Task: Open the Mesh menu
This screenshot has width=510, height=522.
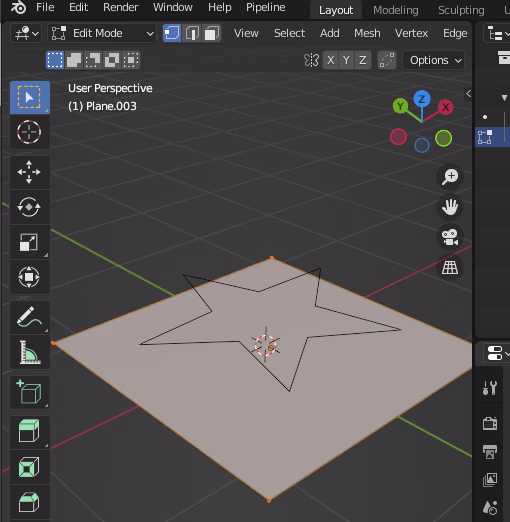Action: pyautogui.click(x=367, y=33)
